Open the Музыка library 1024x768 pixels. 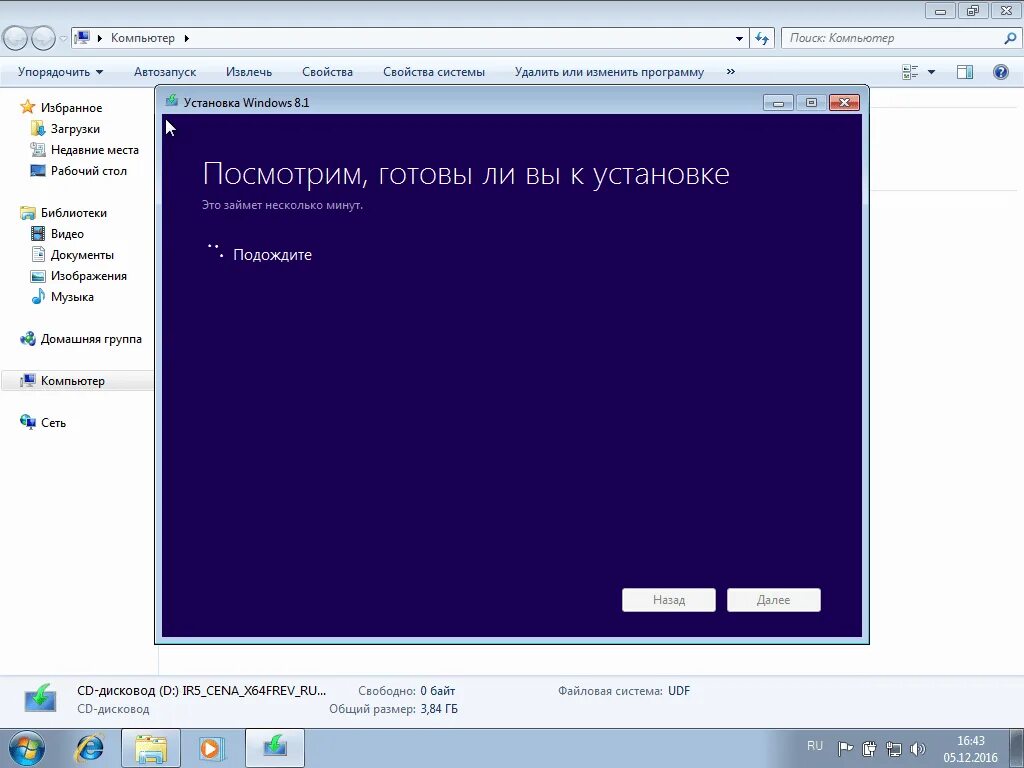click(72, 296)
